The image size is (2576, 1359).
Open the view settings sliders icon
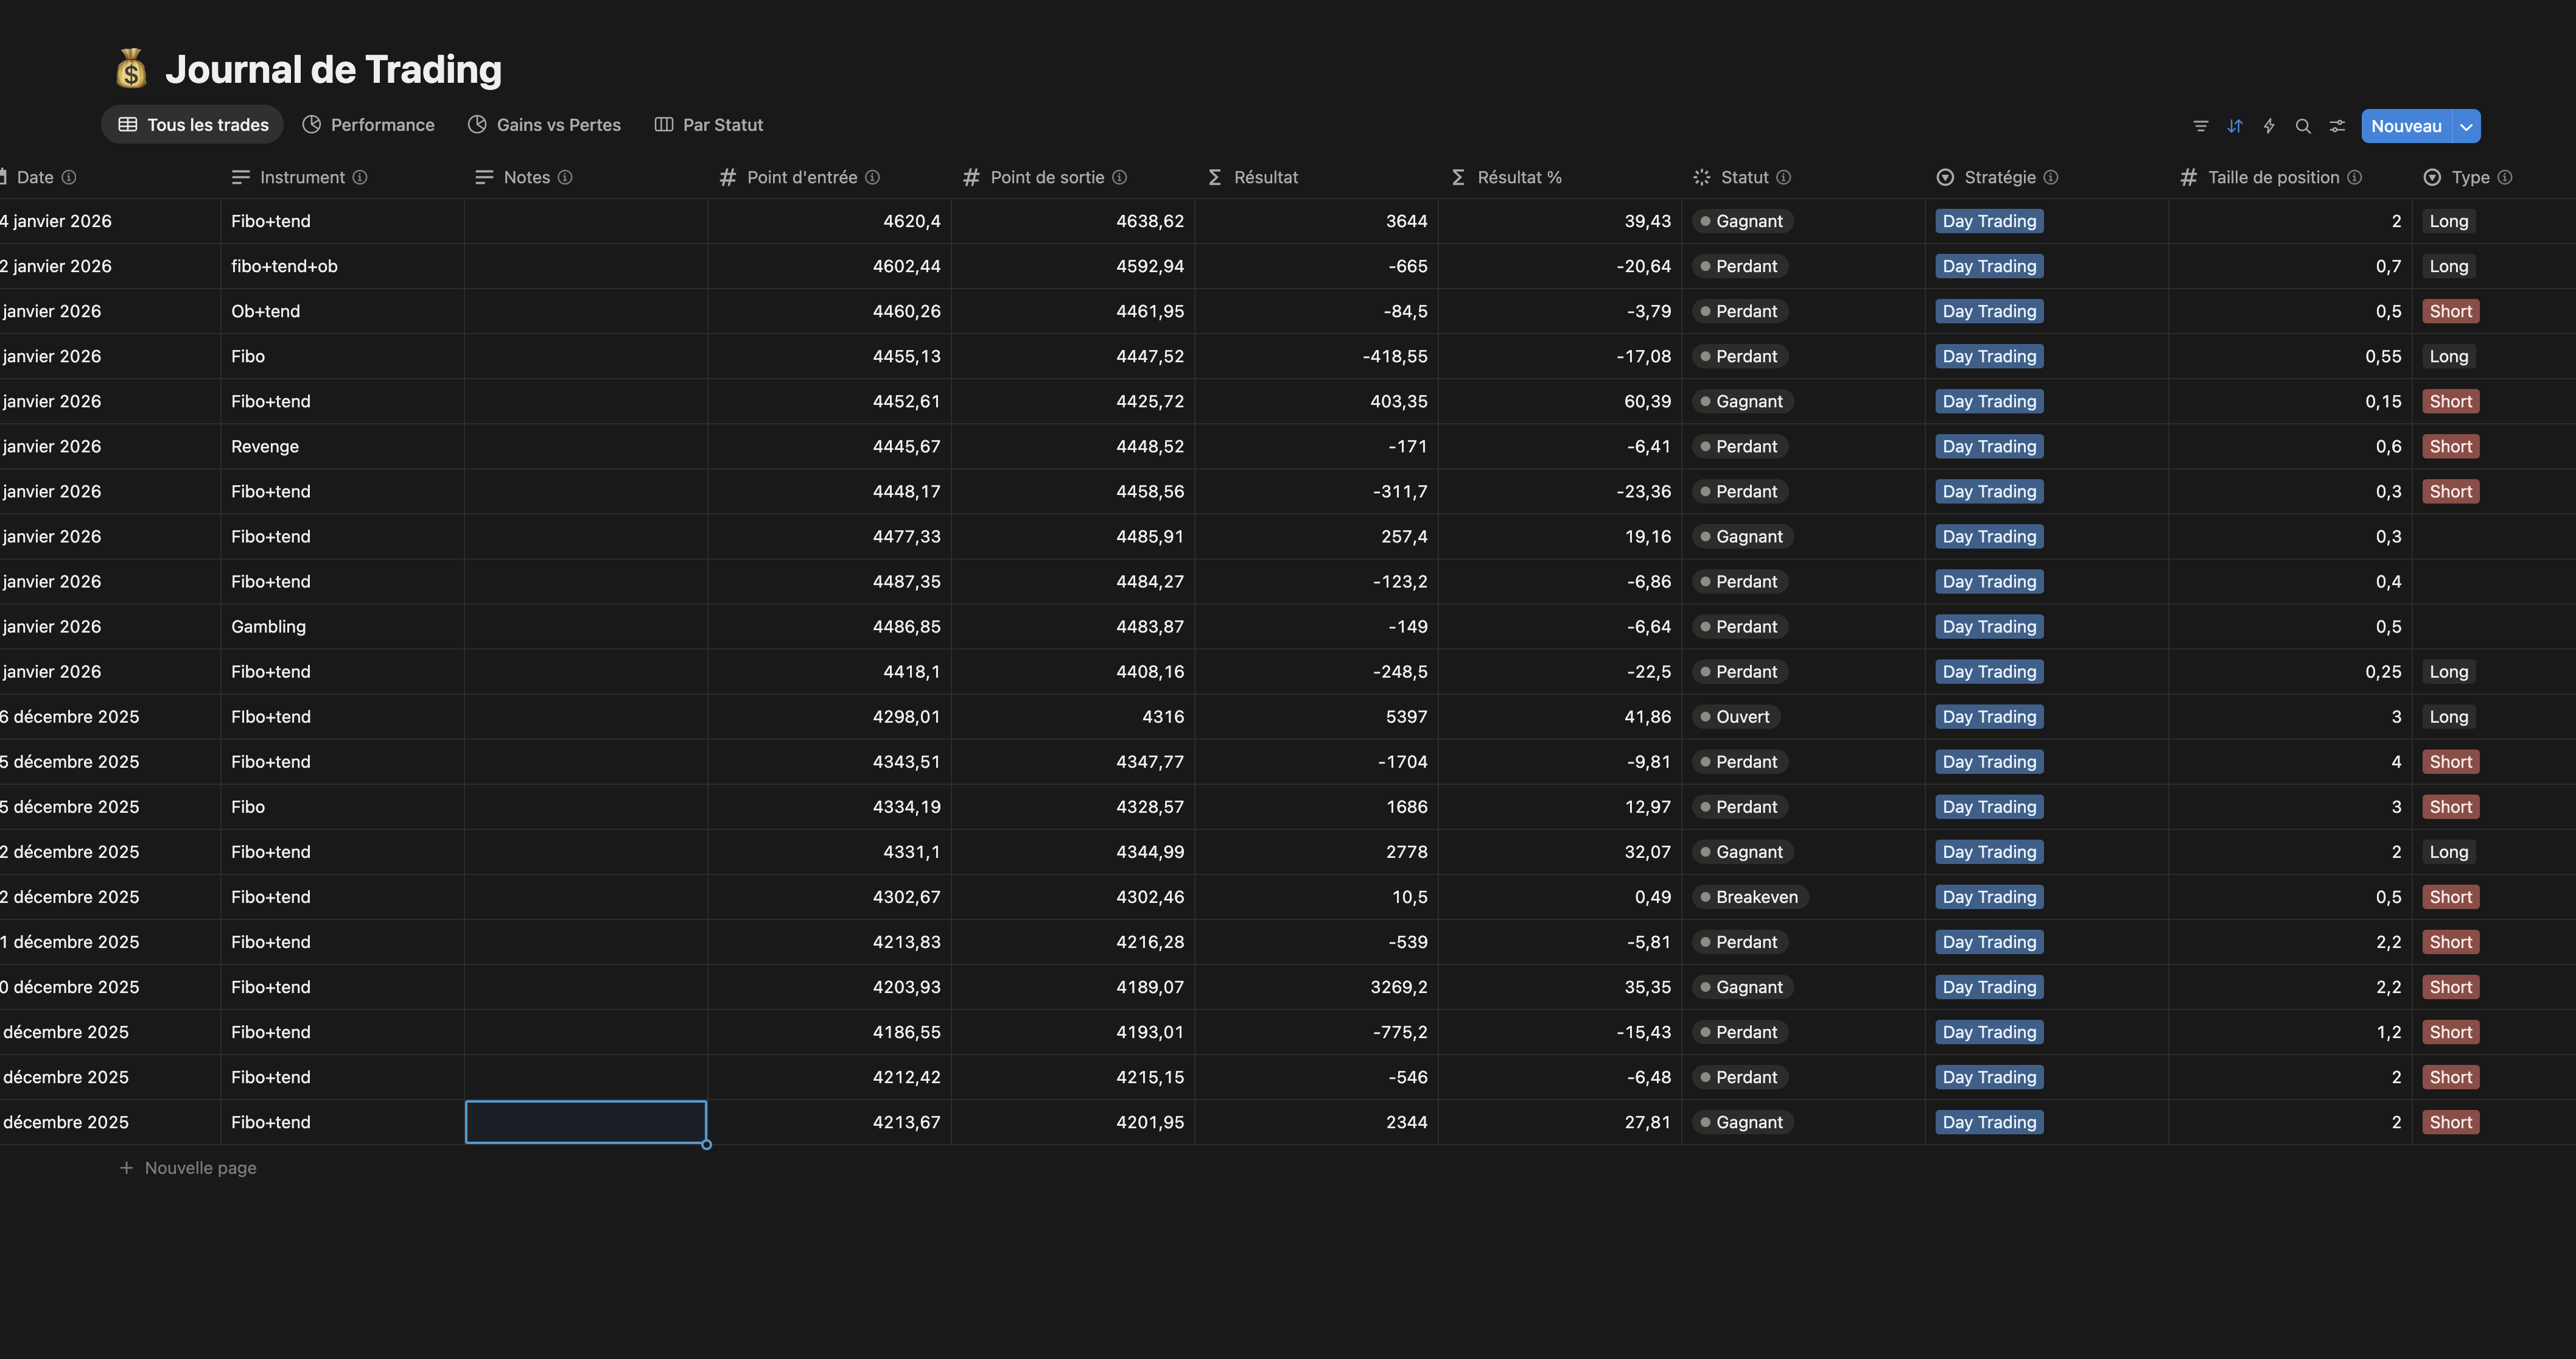[2337, 125]
